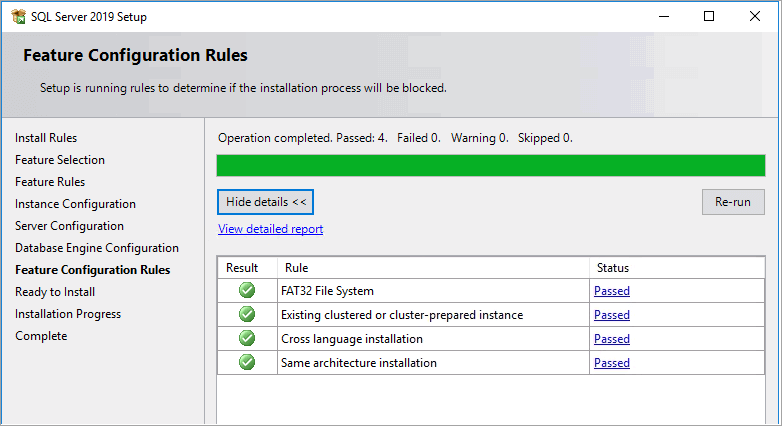Image resolution: width=782 pixels, height=426 pixels.
Task: Open Passed status for Existing clustered instance rule
Action: 611,315
